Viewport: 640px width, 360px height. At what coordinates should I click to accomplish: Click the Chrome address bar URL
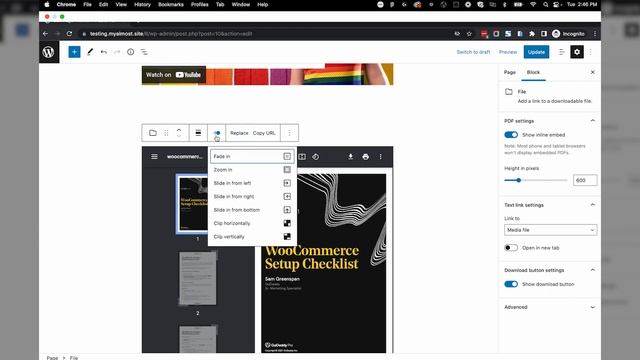171,33
